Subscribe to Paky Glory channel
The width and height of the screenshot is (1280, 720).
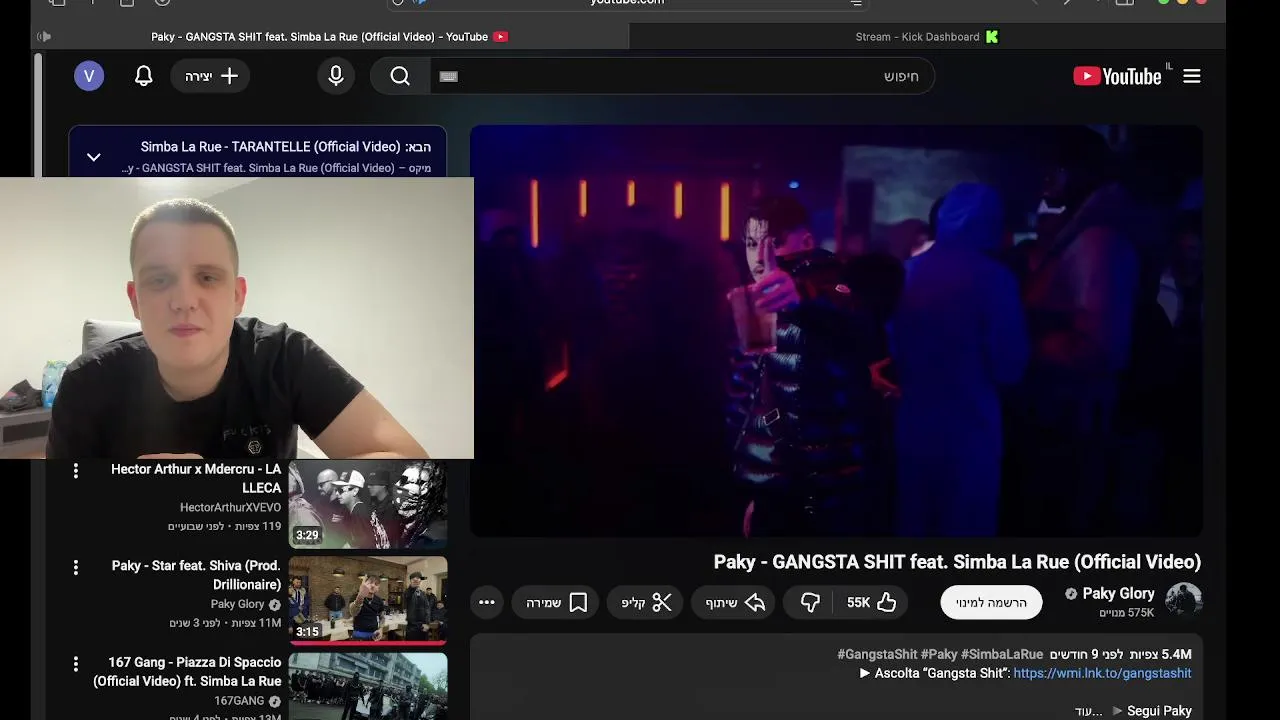coord(991,602)
